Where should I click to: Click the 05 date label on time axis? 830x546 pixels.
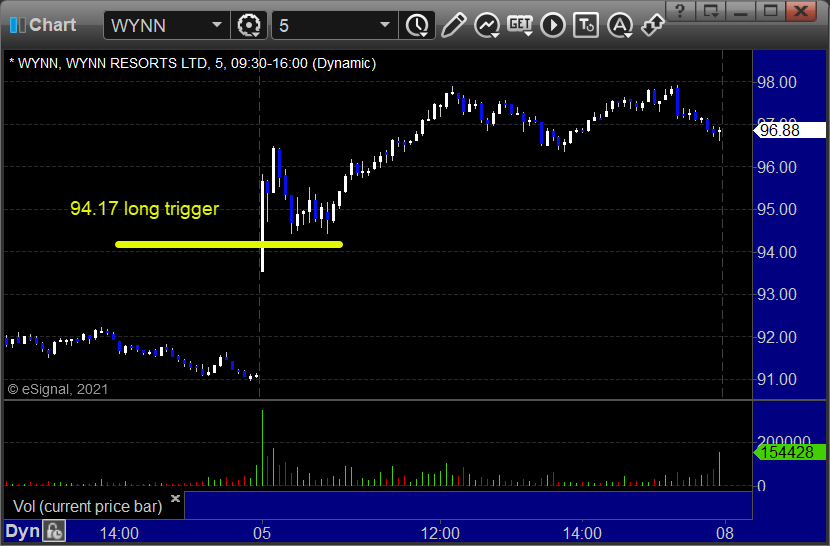[x=262, y=533]
